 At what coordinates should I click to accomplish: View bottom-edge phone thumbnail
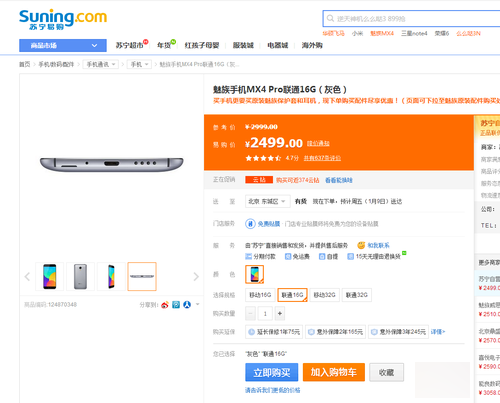142,276
